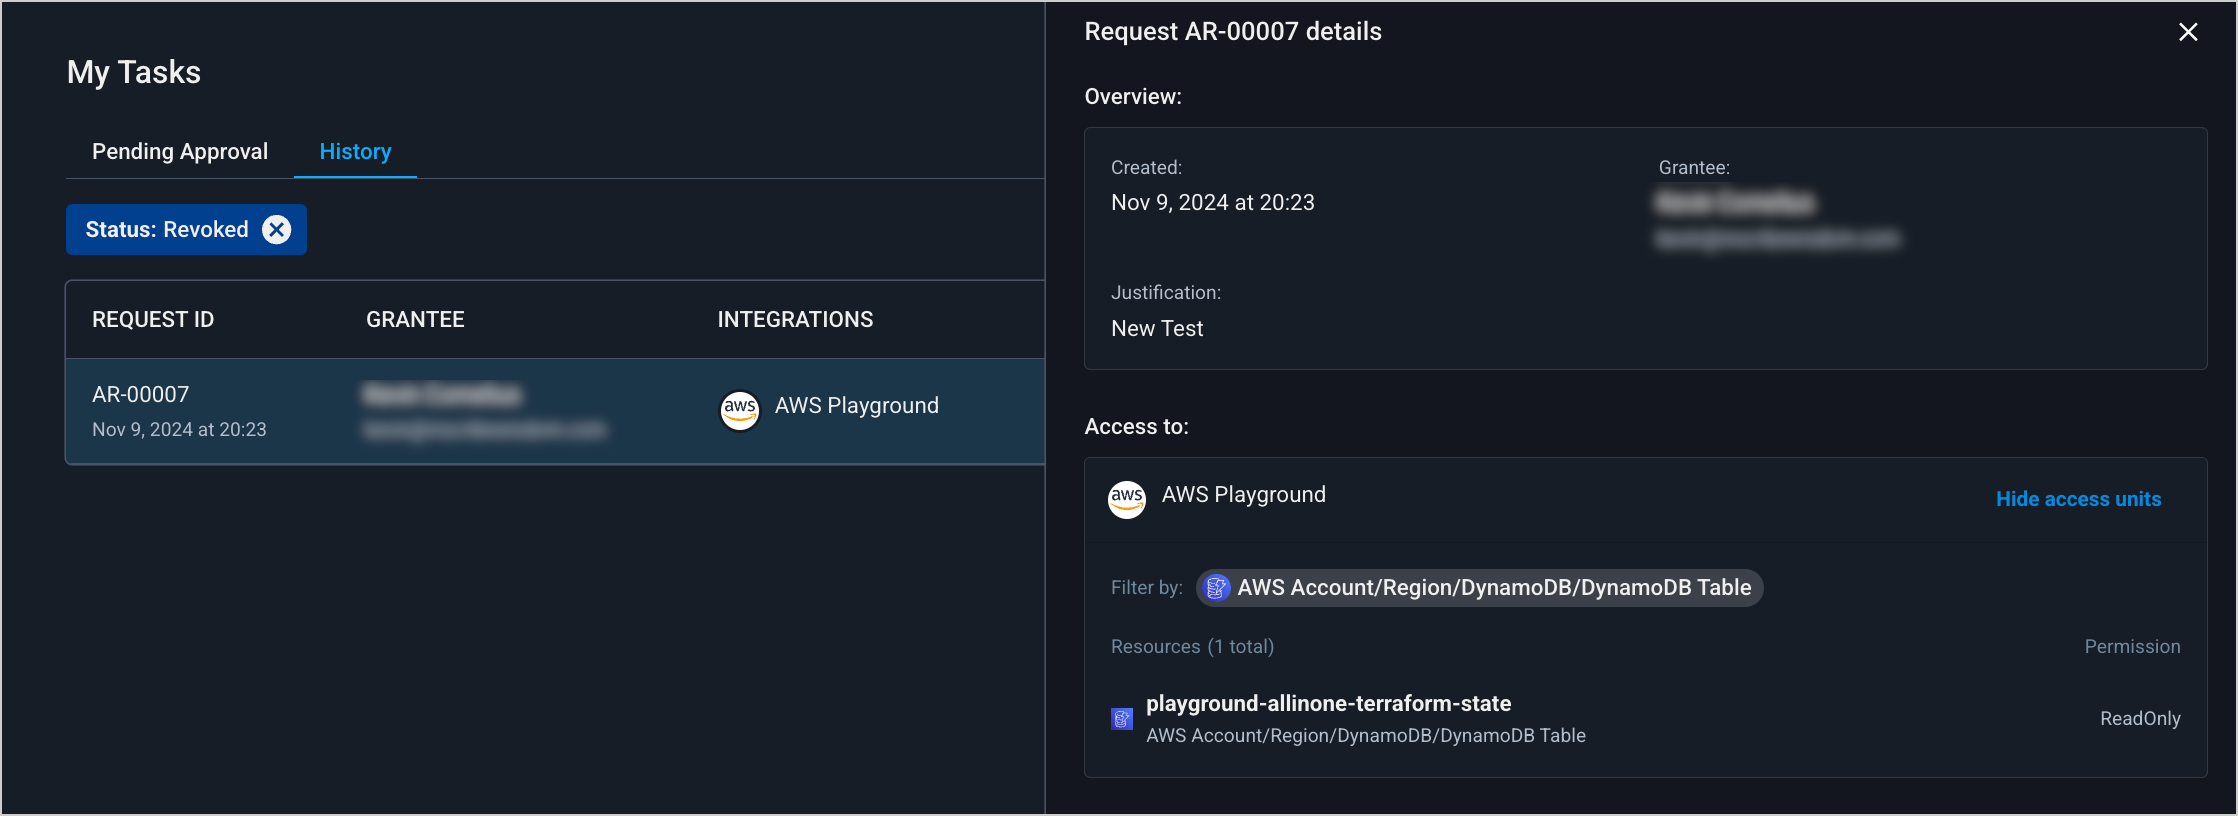Select the AWS Account/Region/DynamoDB/DynamoDB Table filter chip
Image resolution: width=2238 pixels, height=816 pixels.
click(1493, 588)
